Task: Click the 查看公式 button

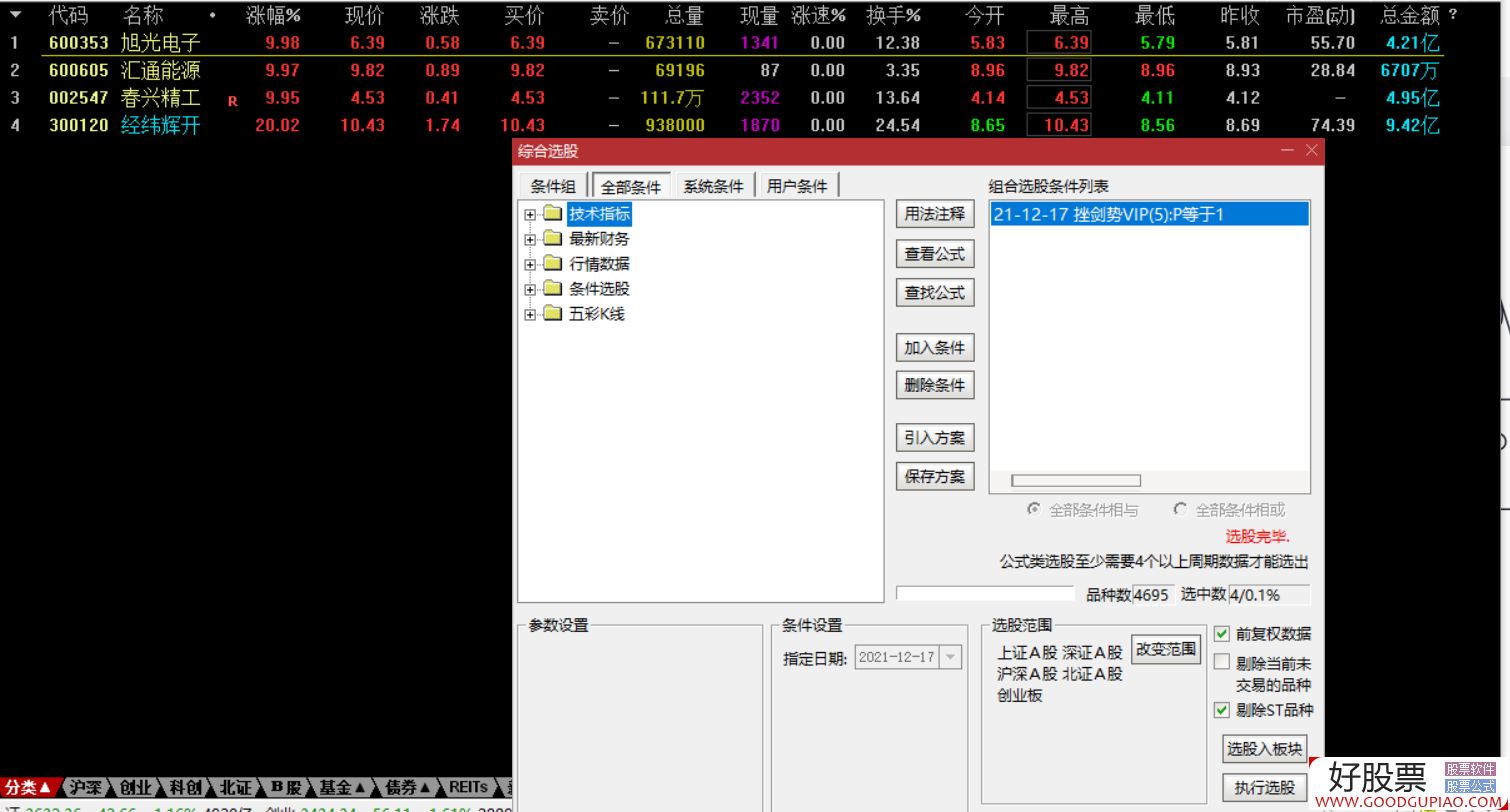Action: tap(935, 254)
